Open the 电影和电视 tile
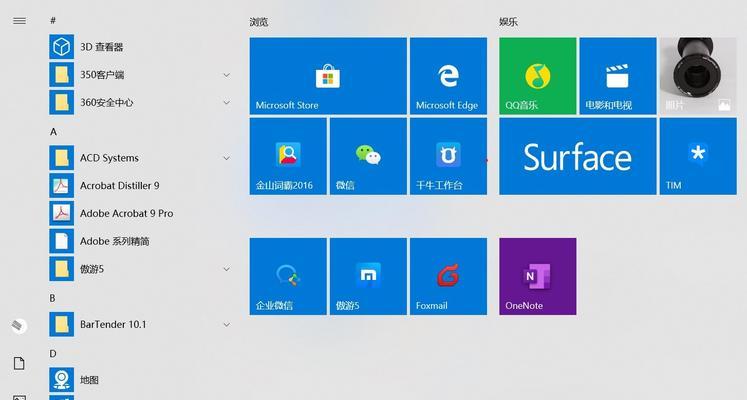 pyautogui.click(x=618, y=76)
